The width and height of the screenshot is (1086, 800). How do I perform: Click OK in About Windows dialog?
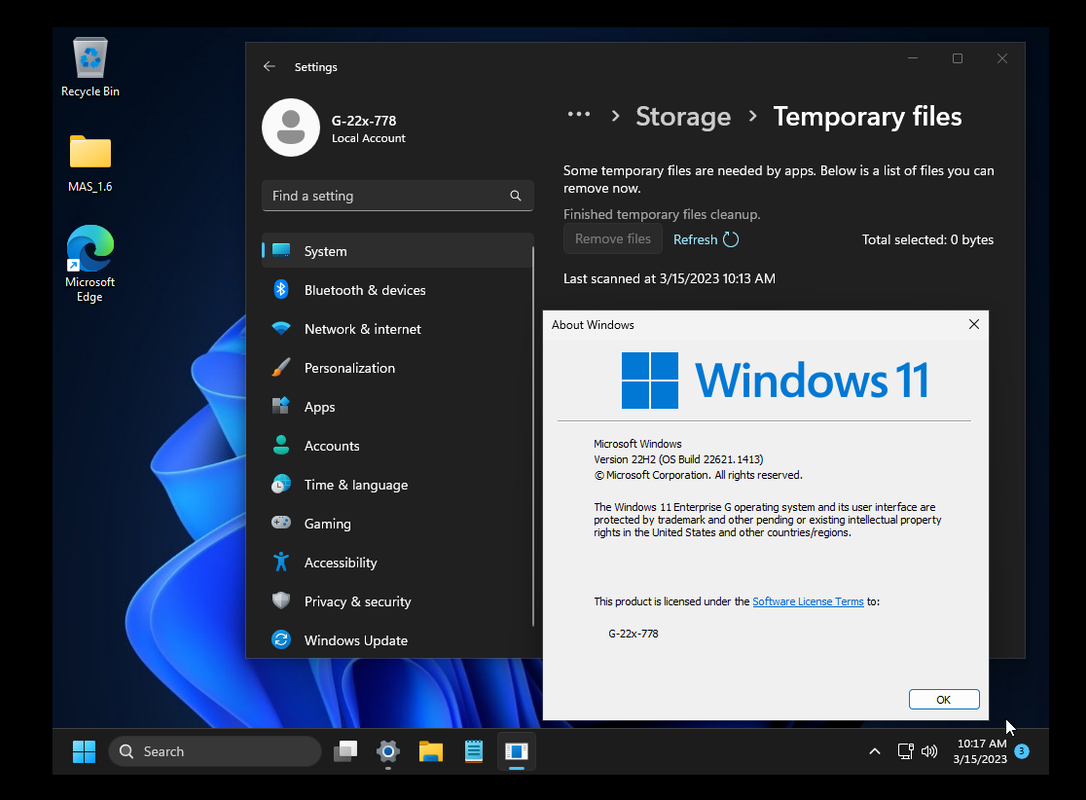coord(944,700)
